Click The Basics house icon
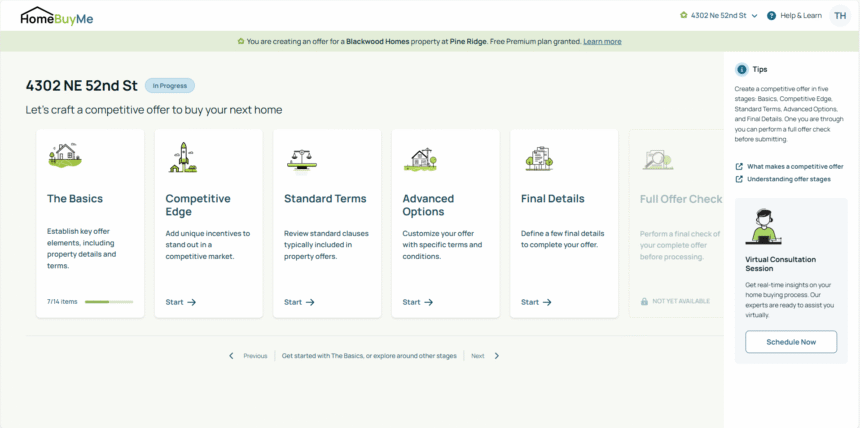Viewport: 860px width, 428px height. tap(64, 155)
